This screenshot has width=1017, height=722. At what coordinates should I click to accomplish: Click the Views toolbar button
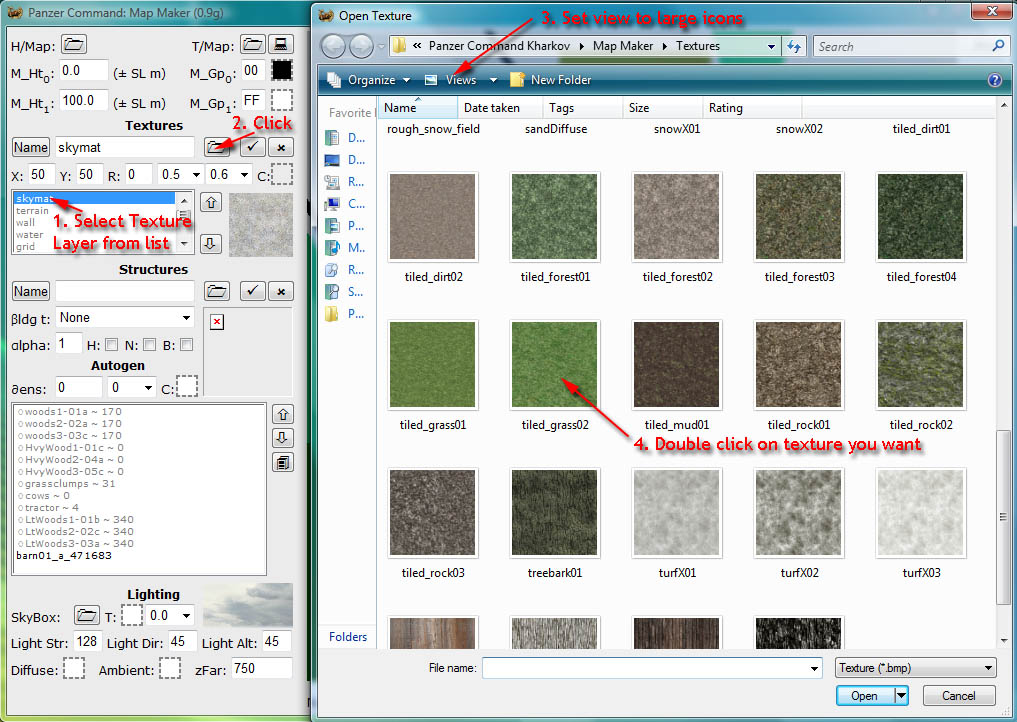tap(451, 80)
